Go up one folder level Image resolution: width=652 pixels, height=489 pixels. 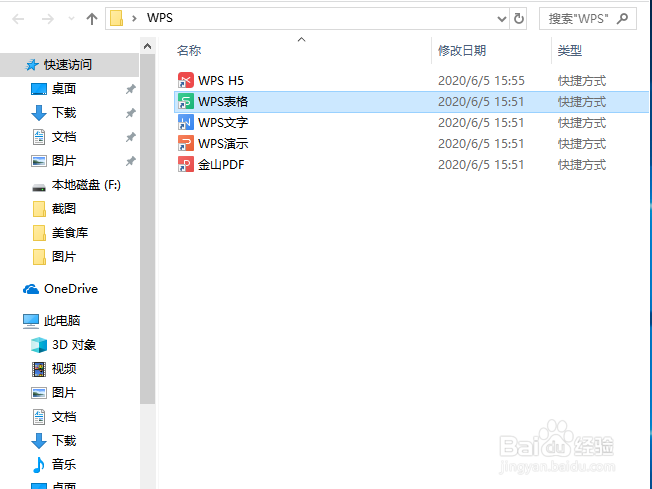91,19
